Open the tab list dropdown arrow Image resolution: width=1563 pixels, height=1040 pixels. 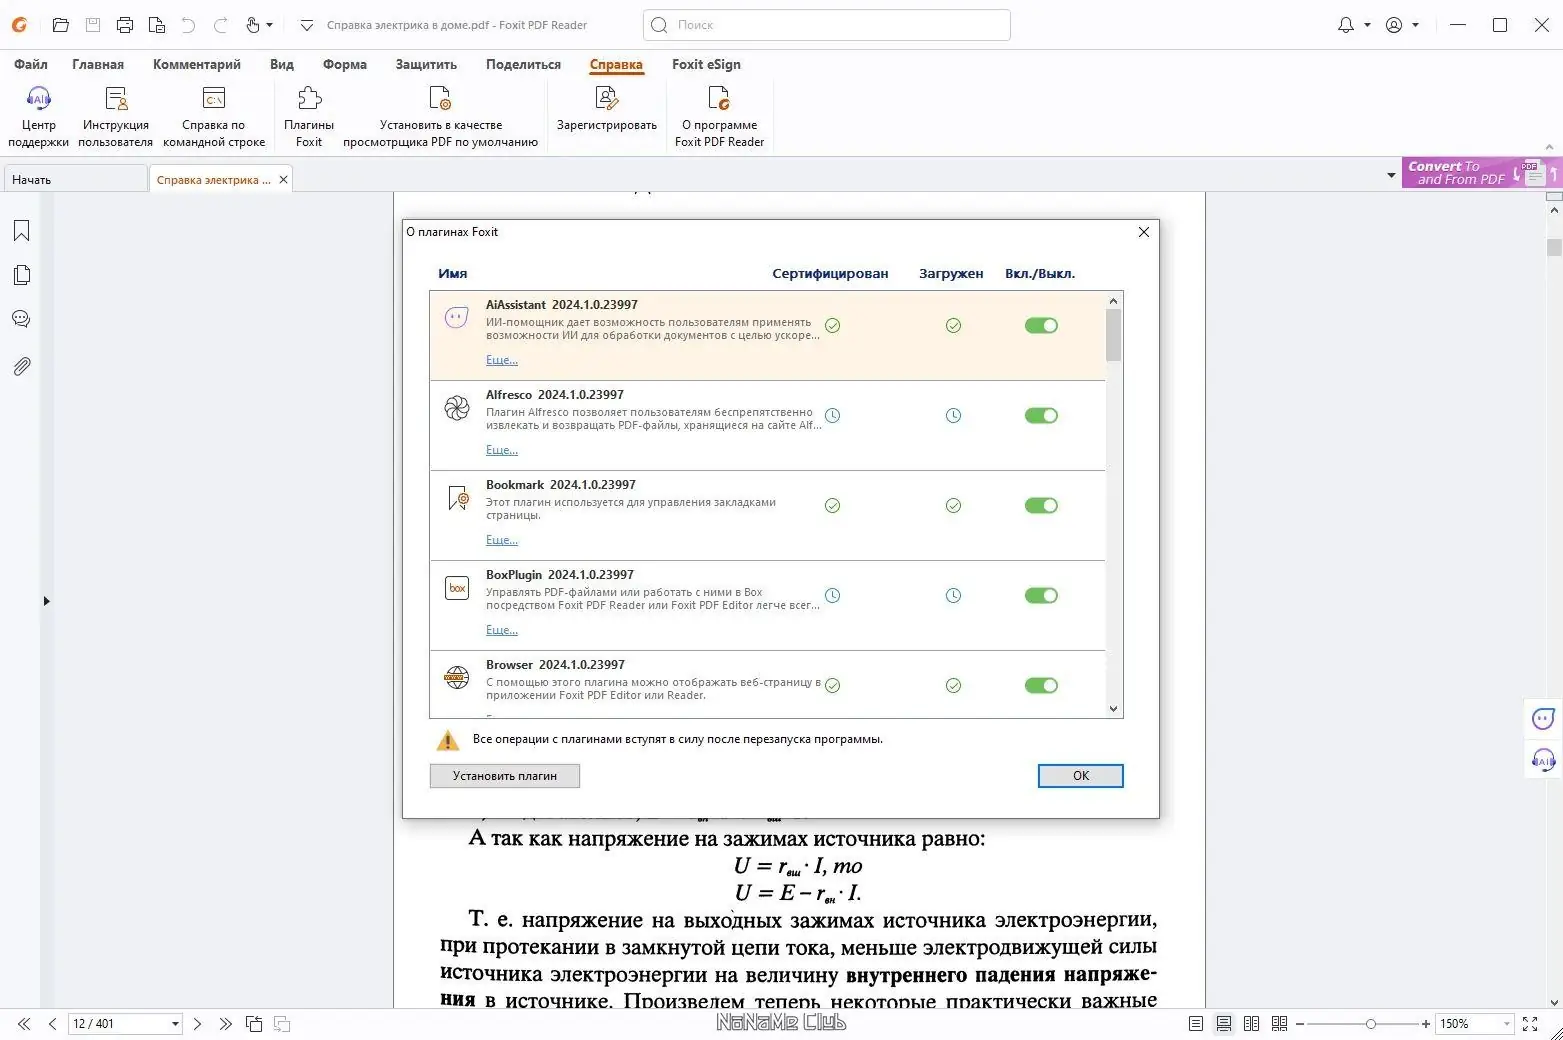tap(1391, 176)
